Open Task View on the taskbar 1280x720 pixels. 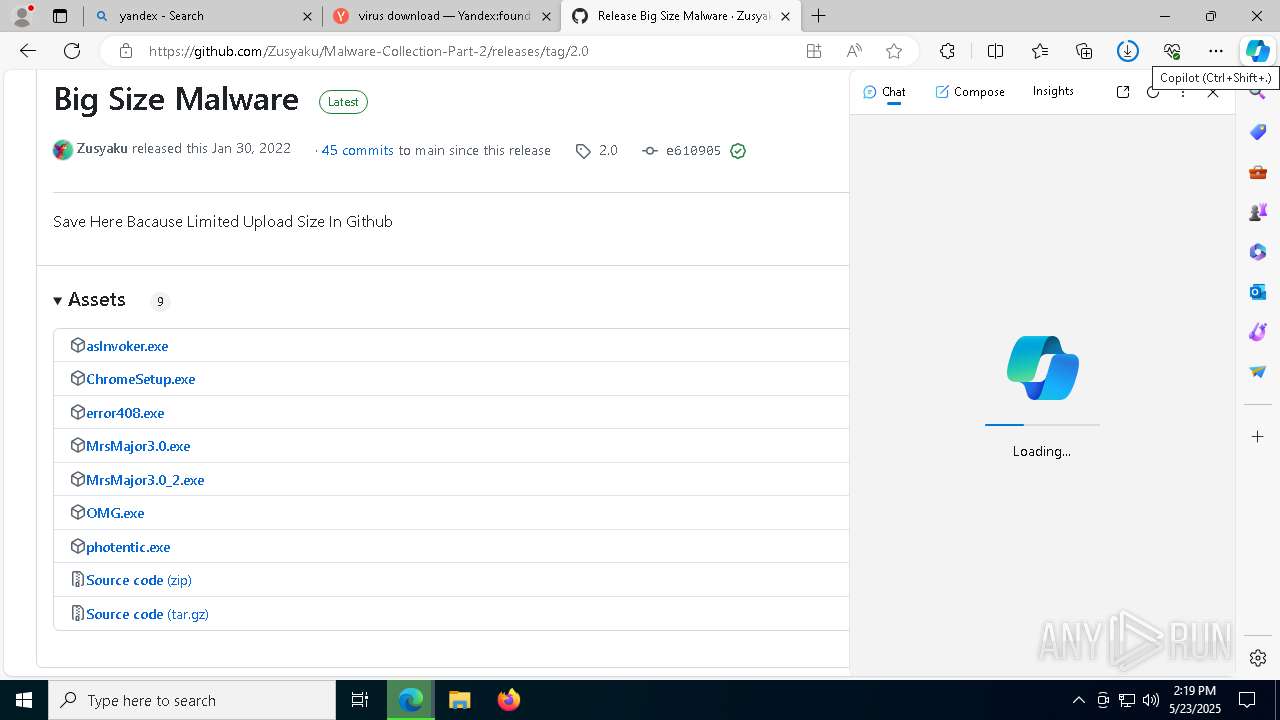pos(360,700)
